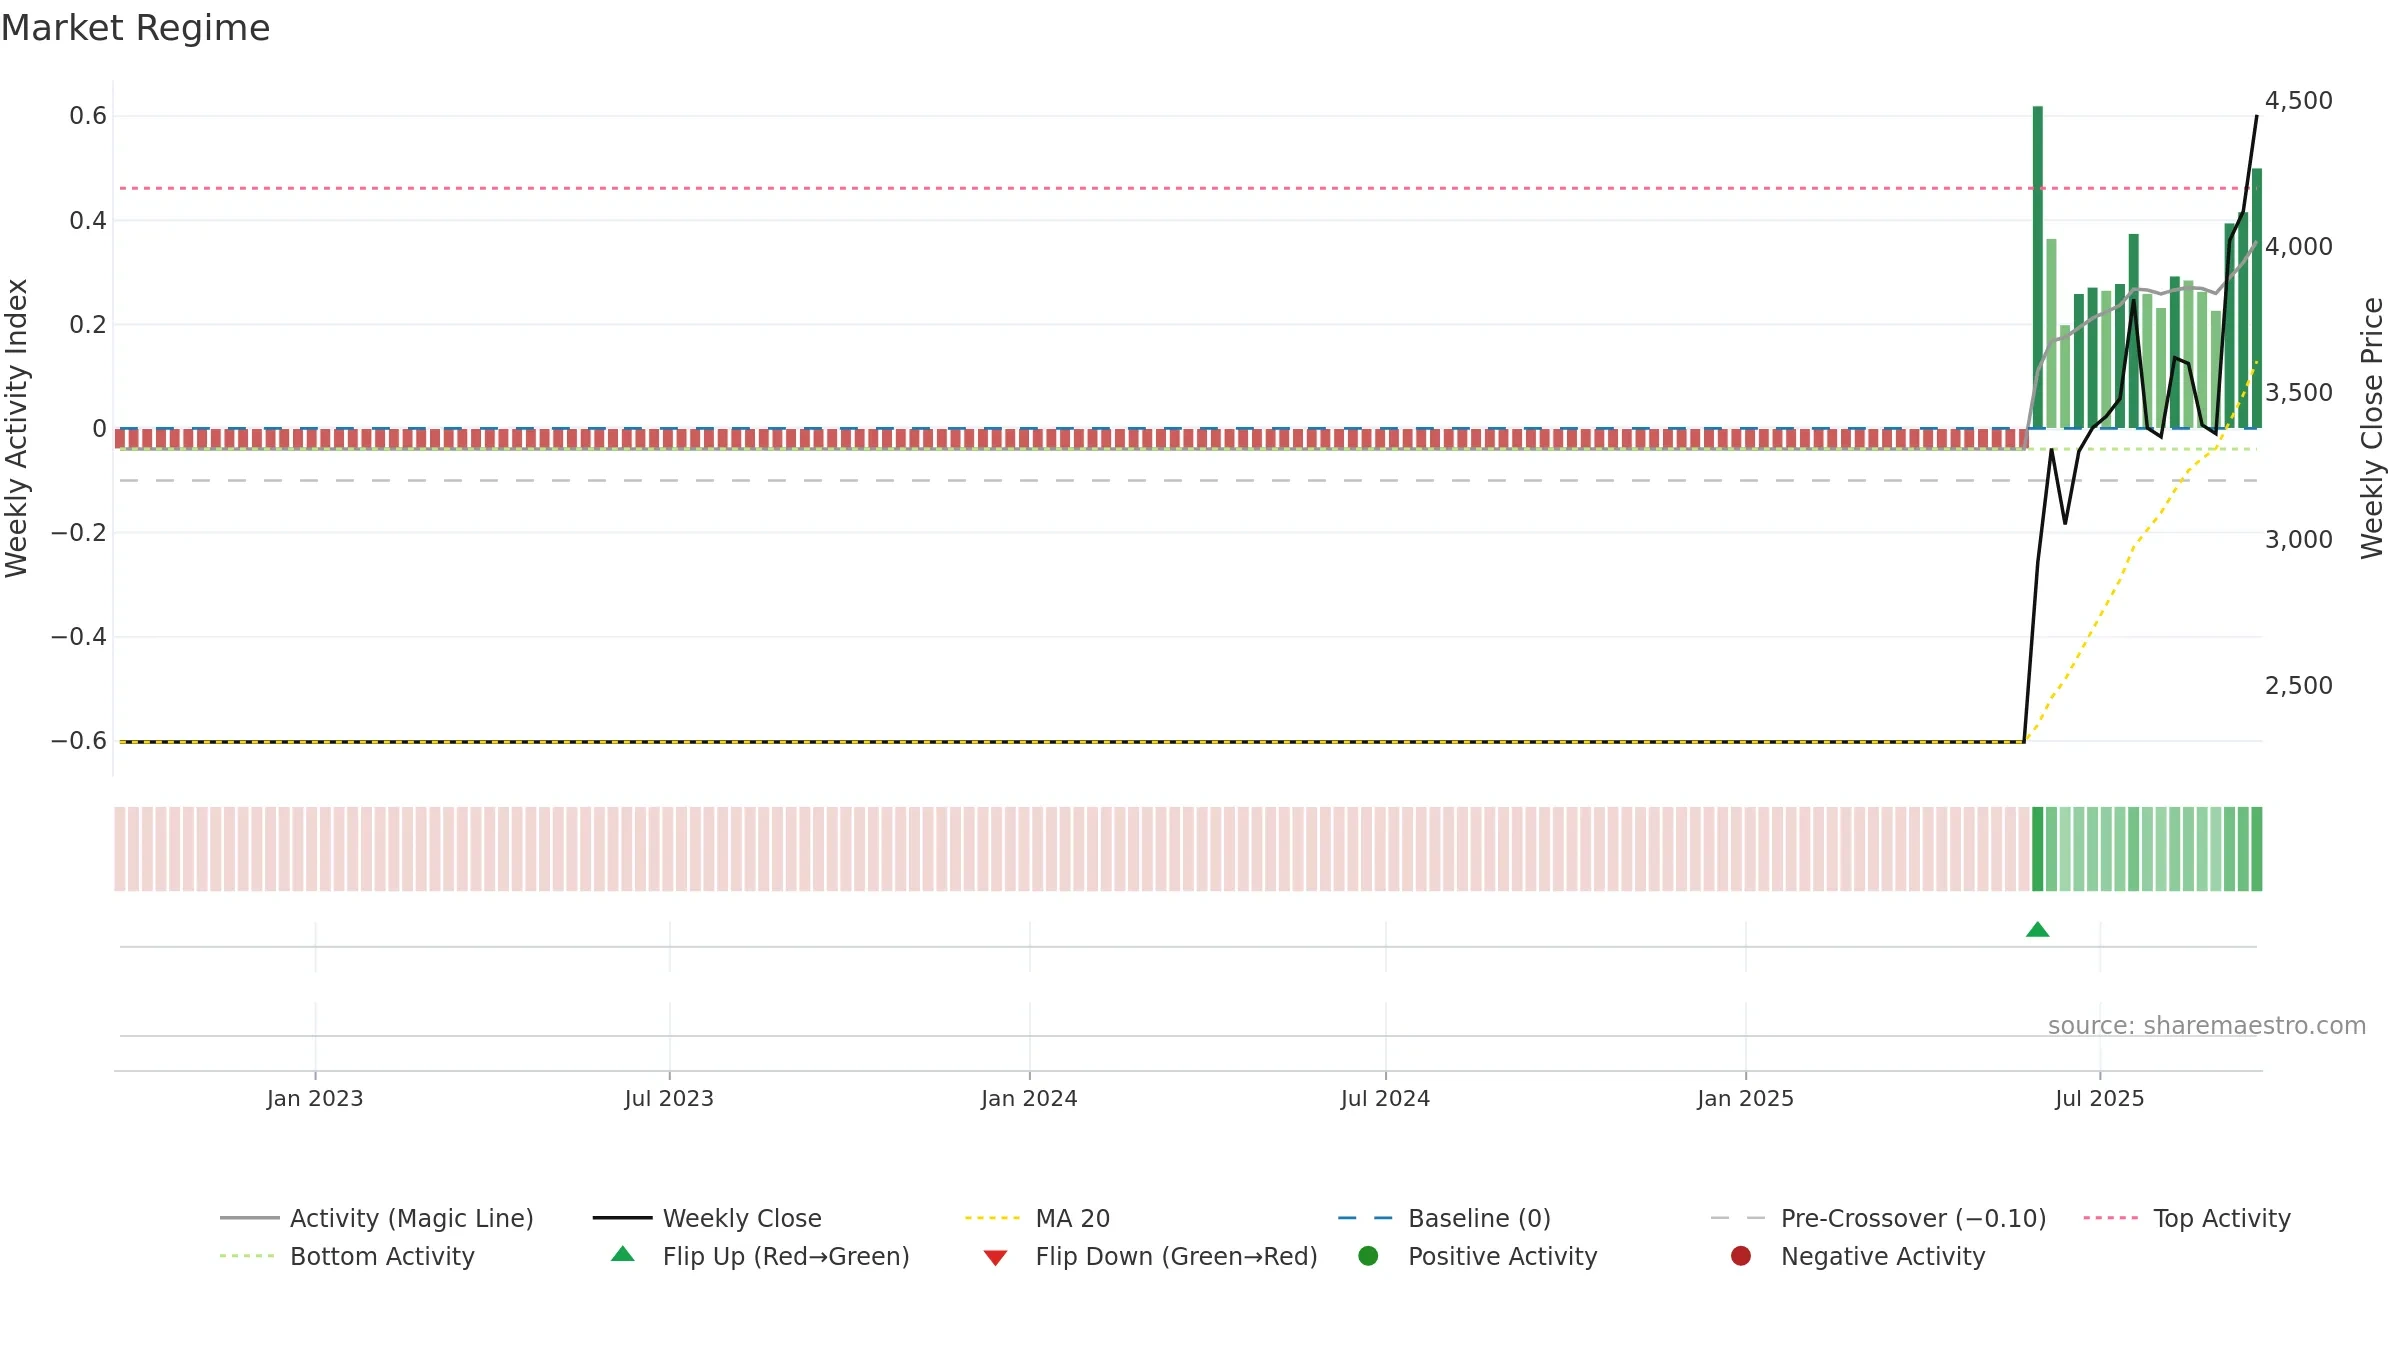Click the red Flip Down triangle legend icon
The width and height of the screenshot is (2400, 1350).
(995, 1258)
